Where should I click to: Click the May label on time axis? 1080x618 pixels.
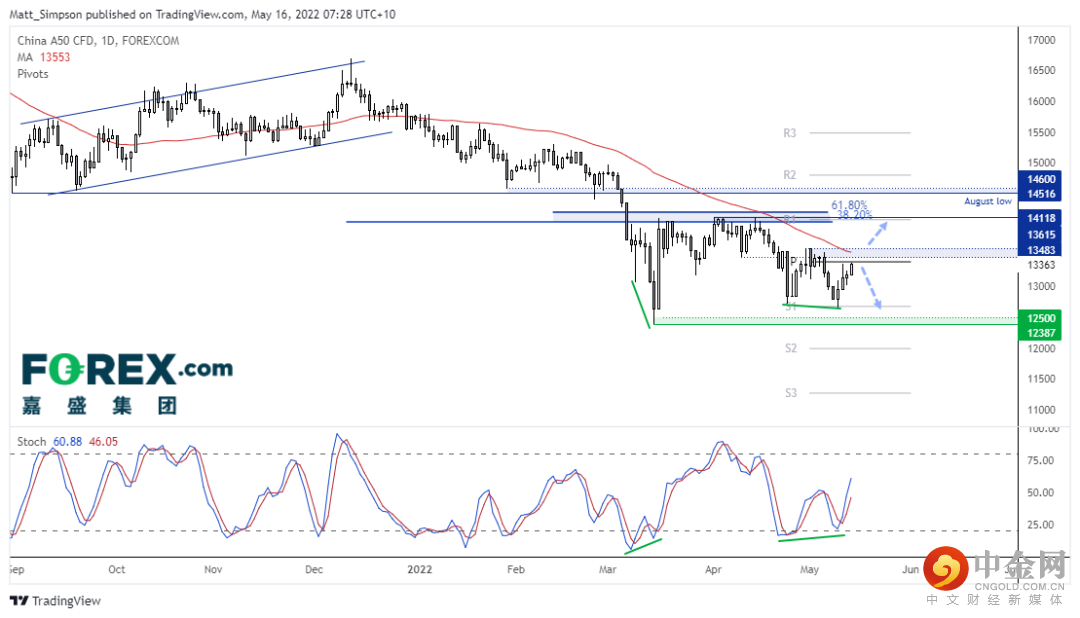click(x=809, y=570)
